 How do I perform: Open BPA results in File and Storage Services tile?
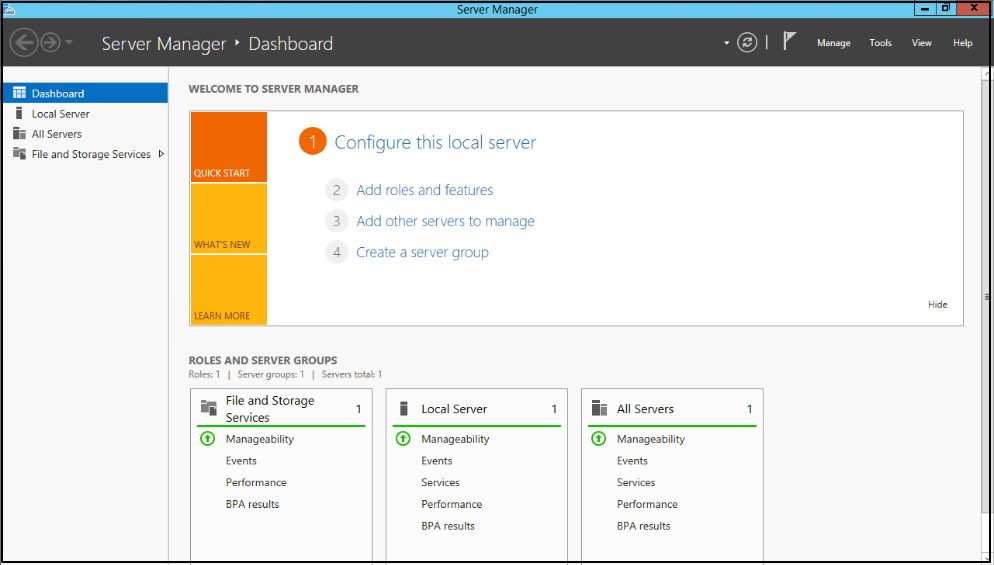(252, 504)
